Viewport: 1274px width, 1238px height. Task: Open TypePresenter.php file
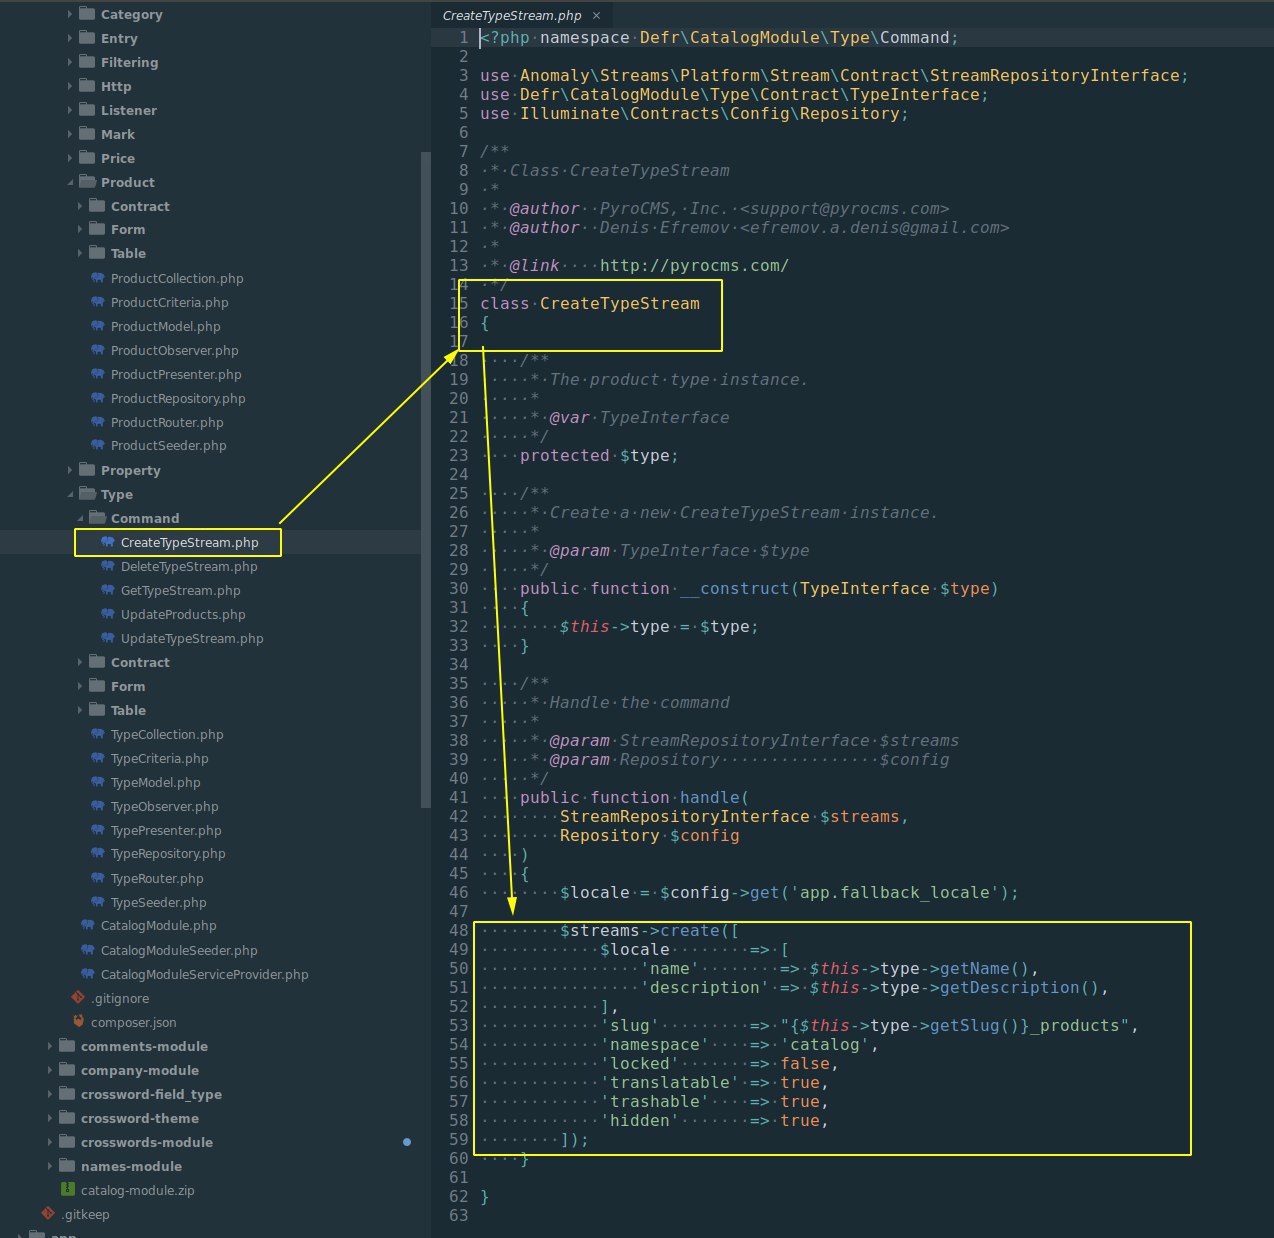(x=166, y=830)
